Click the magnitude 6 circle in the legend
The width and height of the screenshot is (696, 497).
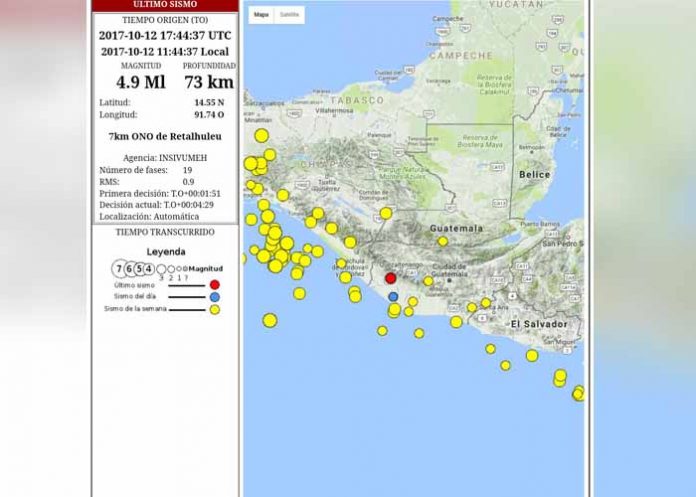130,269
